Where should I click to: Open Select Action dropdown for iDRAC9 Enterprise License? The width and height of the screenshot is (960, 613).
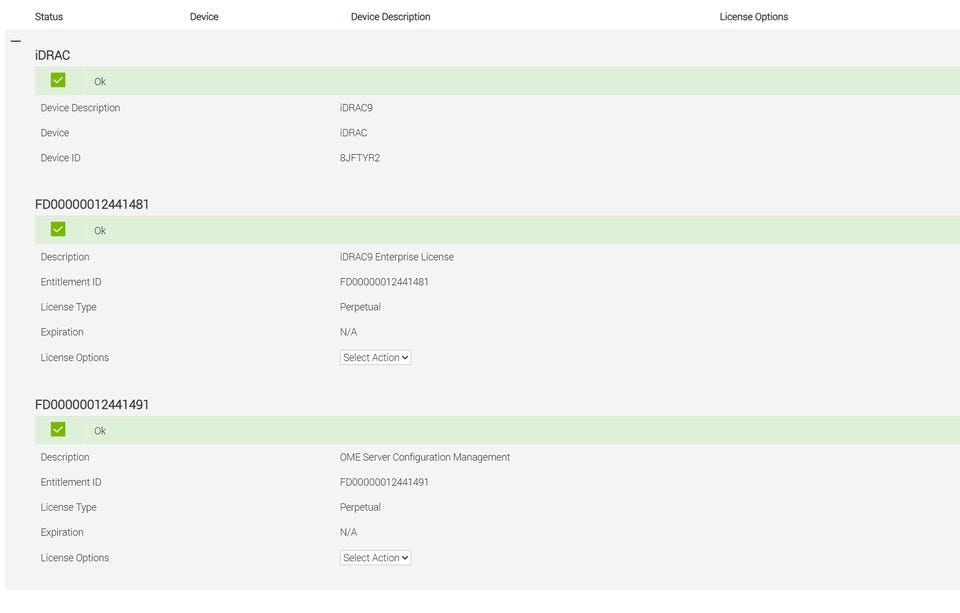click(375, 358)
